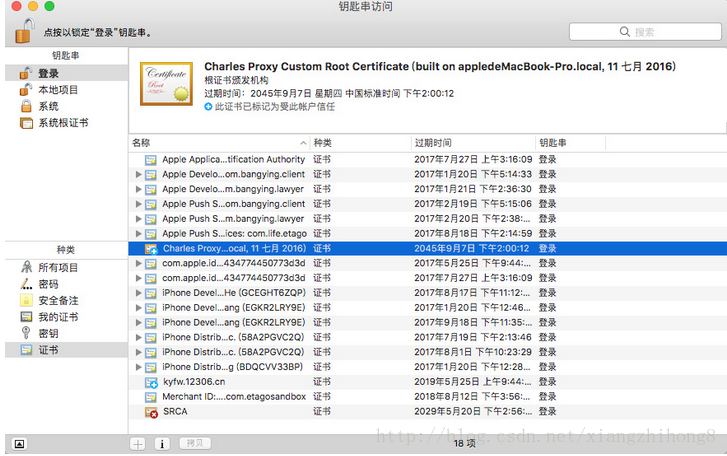
Task: Select iPhone Distrib...c. row expiring 2017年8月1日
Action: coord(427,352)
